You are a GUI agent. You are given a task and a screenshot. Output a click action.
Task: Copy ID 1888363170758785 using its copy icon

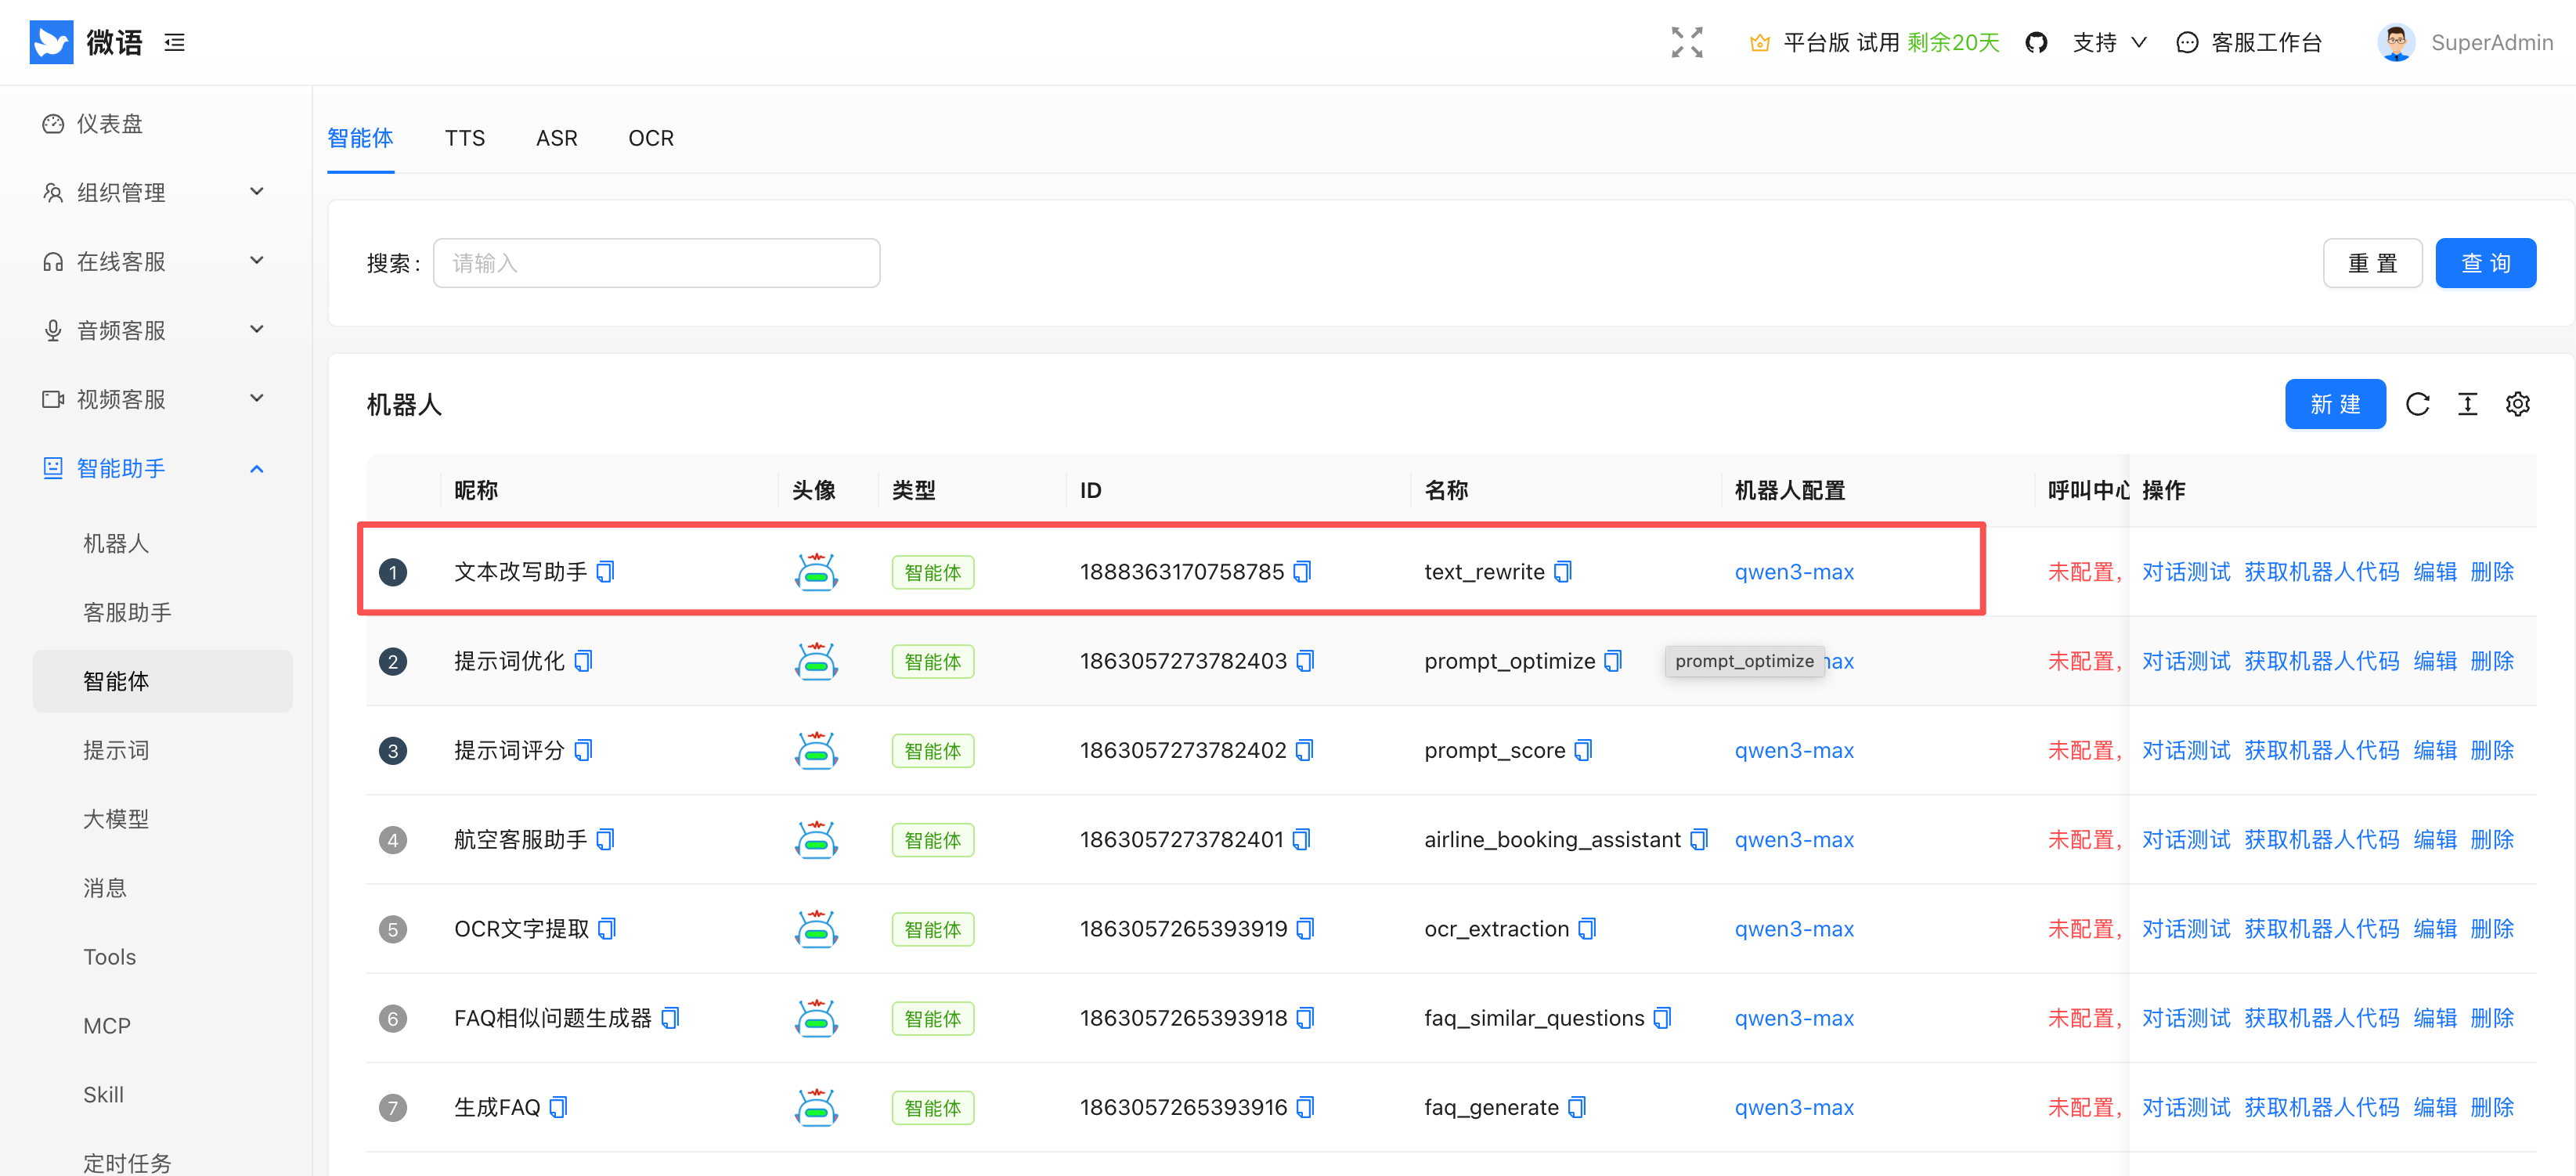tap(1302, 571)
